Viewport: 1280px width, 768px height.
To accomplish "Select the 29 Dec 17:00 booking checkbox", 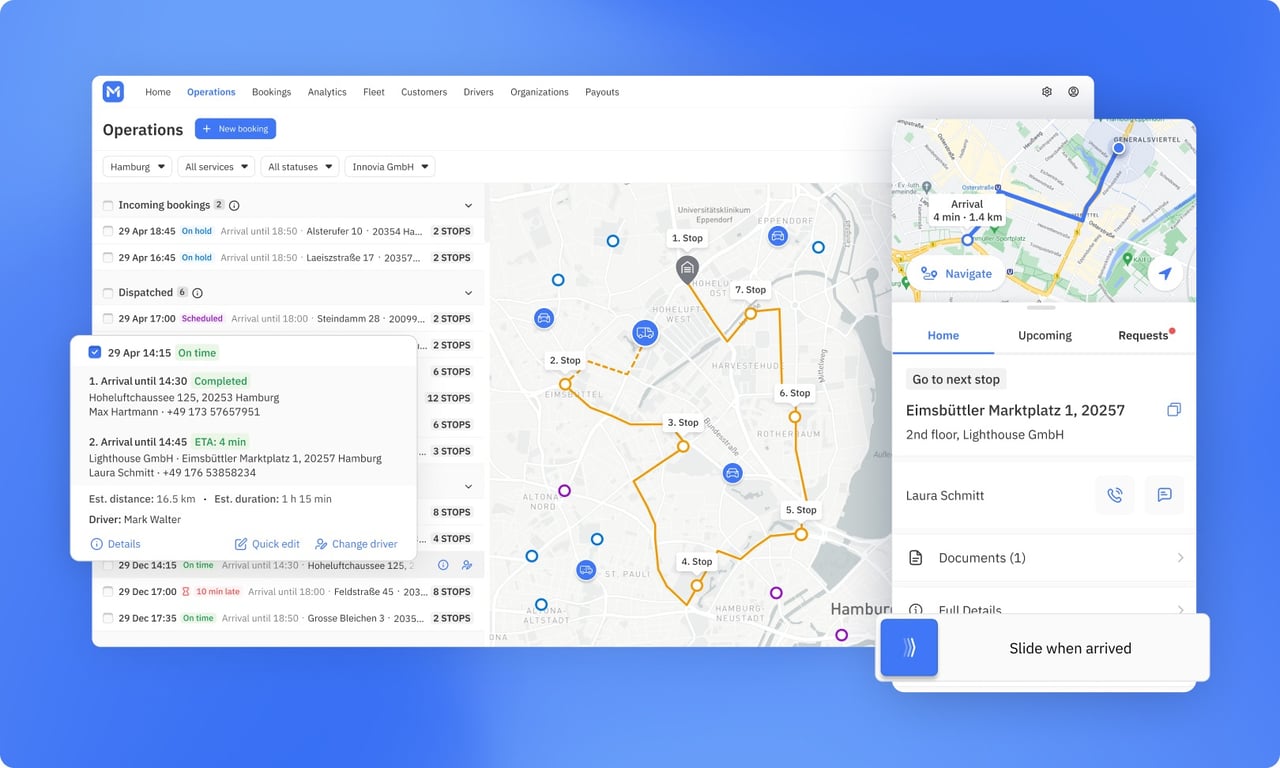I will 108,592.
